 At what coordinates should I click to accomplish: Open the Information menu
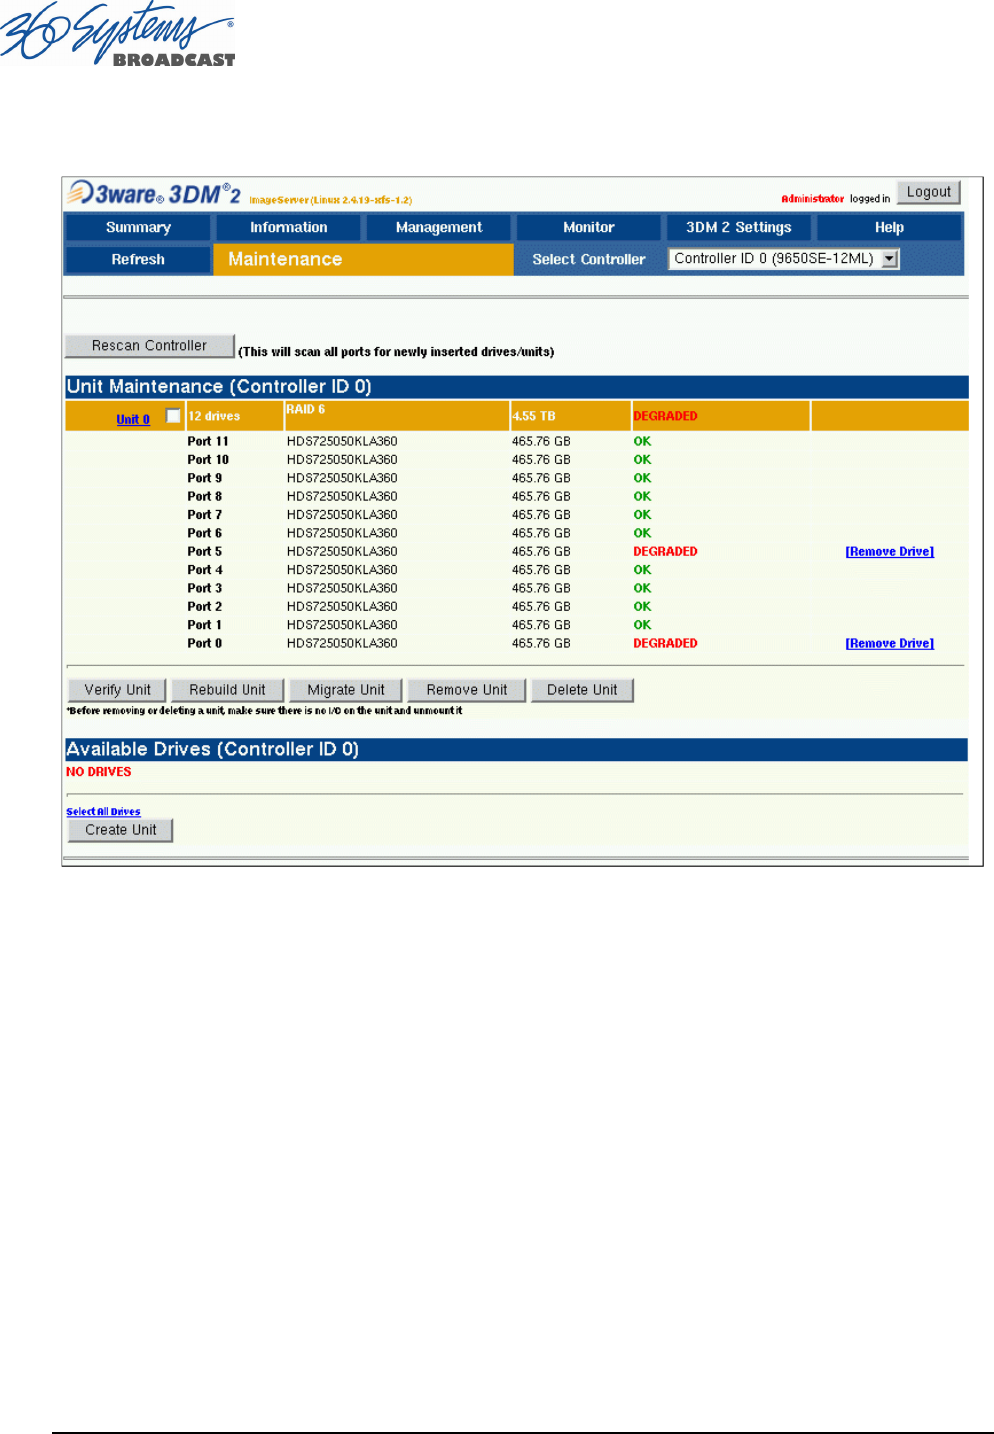coord(288,228)
